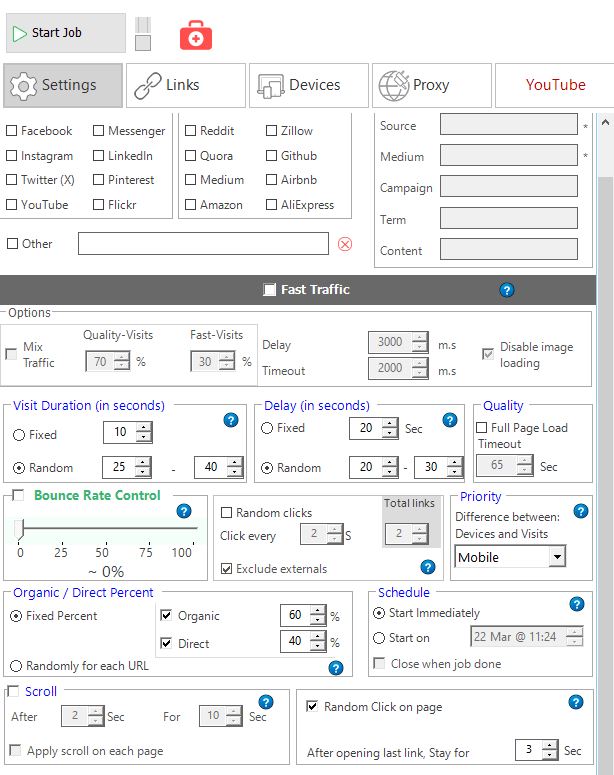Click the Other referrer text field
This screenshot has width=614, height=775.
pyautogui.click(x=203, y=244)
